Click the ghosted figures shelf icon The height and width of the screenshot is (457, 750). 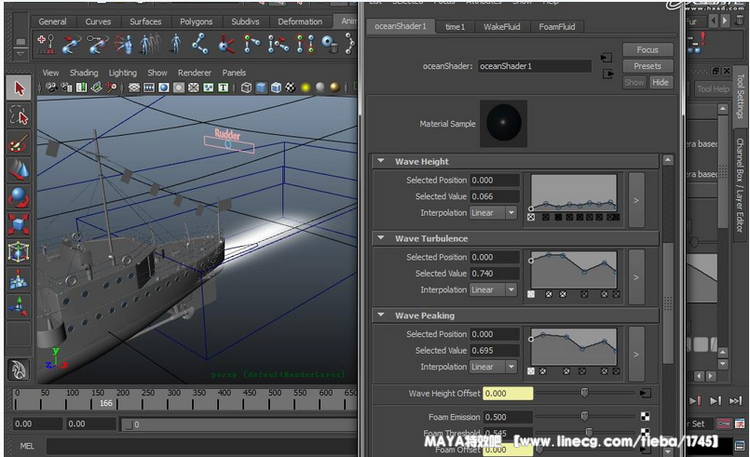[x=150, y=44]
